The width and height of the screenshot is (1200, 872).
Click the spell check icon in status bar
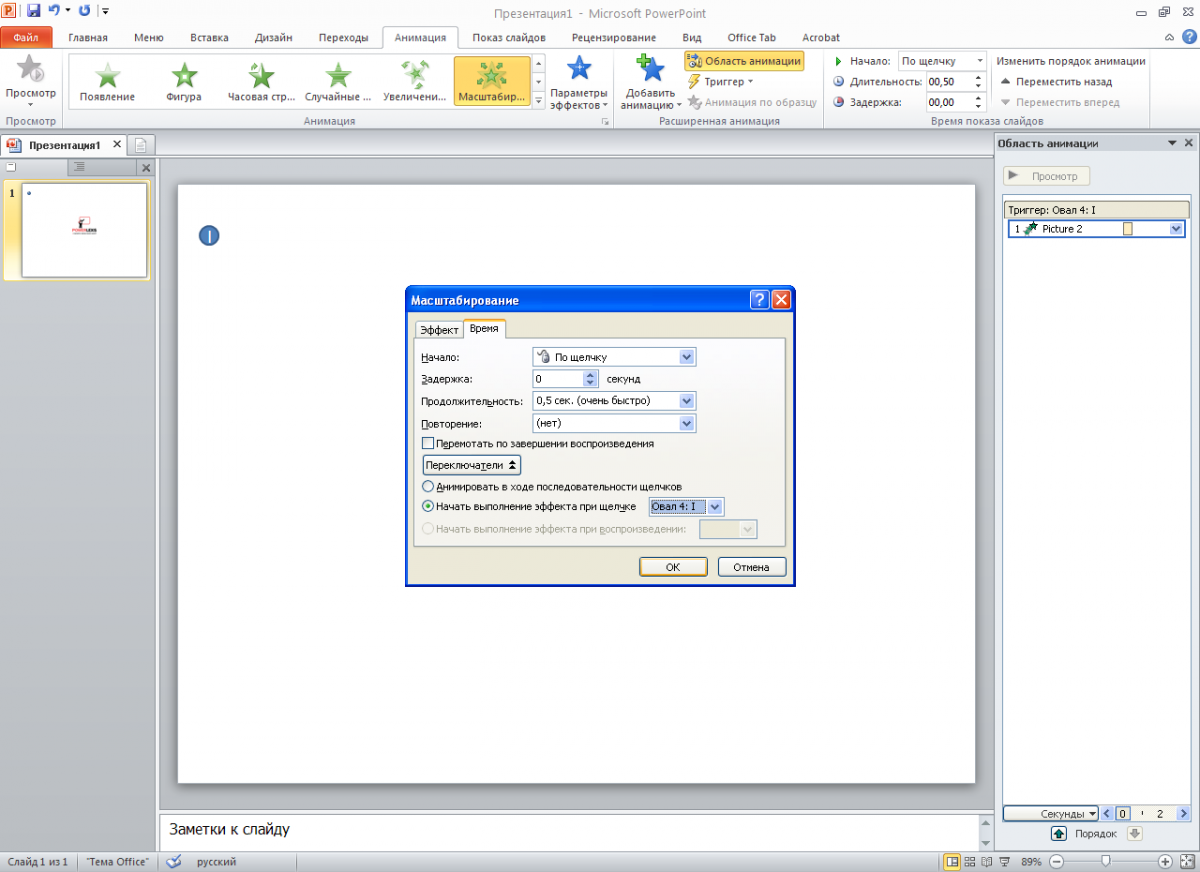pyautogui.click(x=174, y=861)
